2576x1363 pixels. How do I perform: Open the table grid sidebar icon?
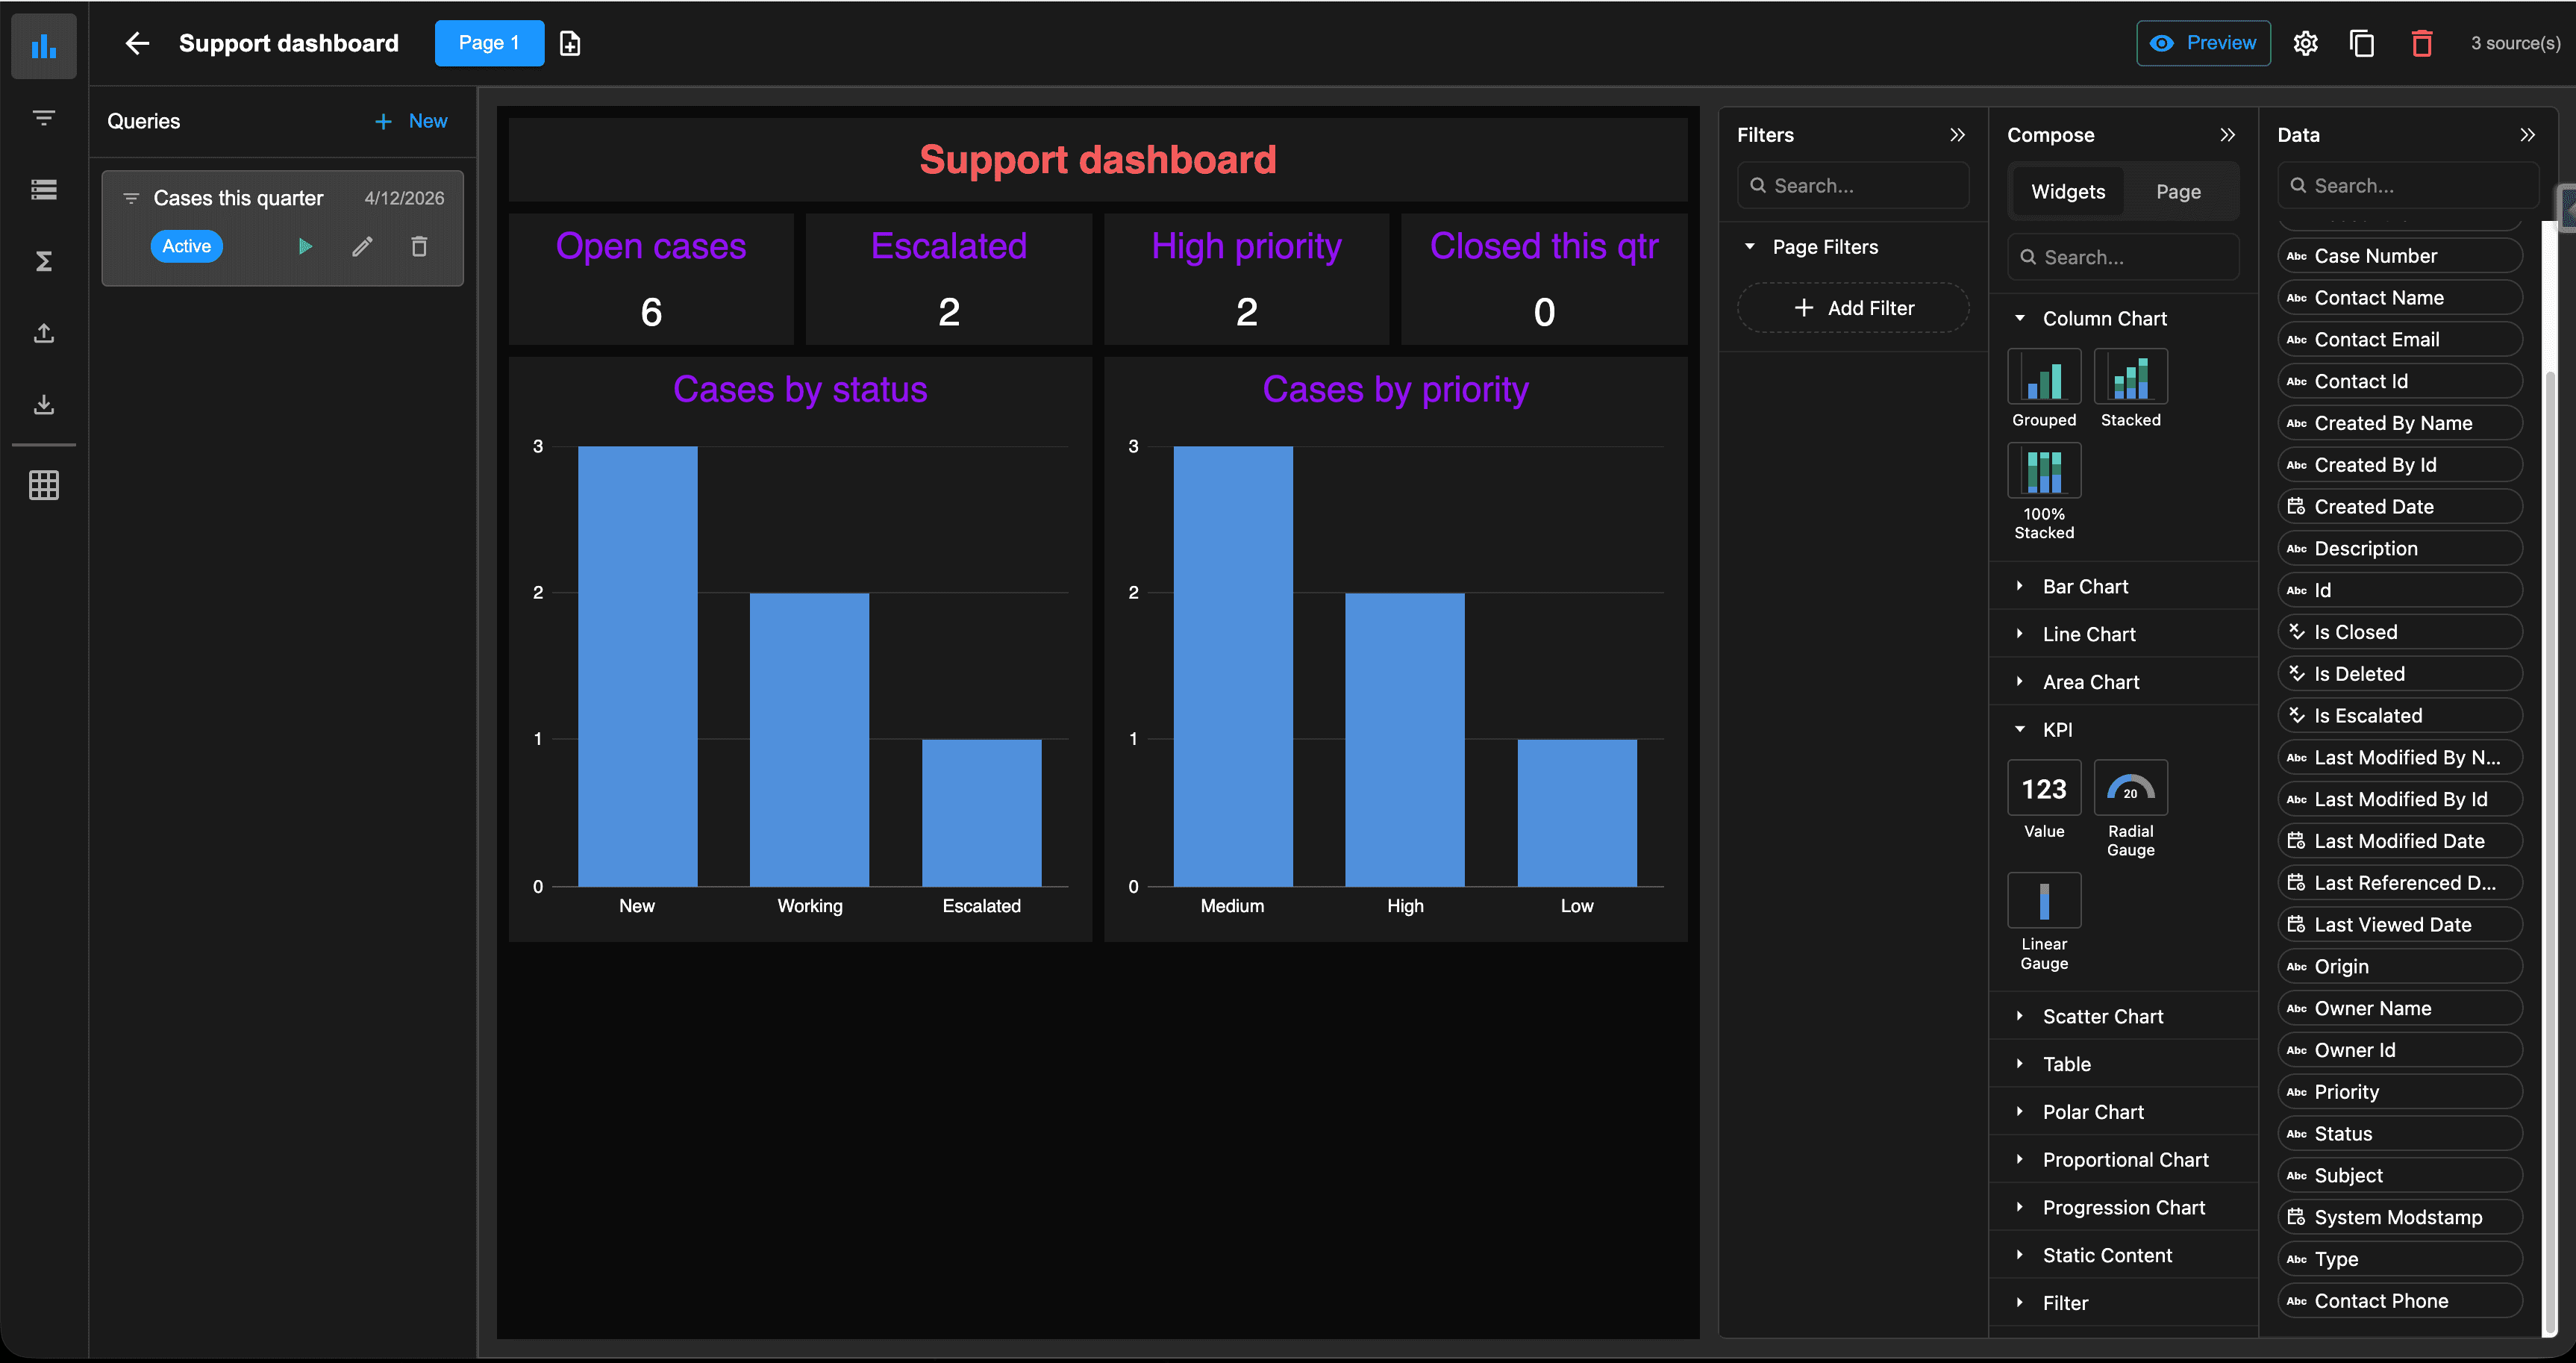coord(43,485)
